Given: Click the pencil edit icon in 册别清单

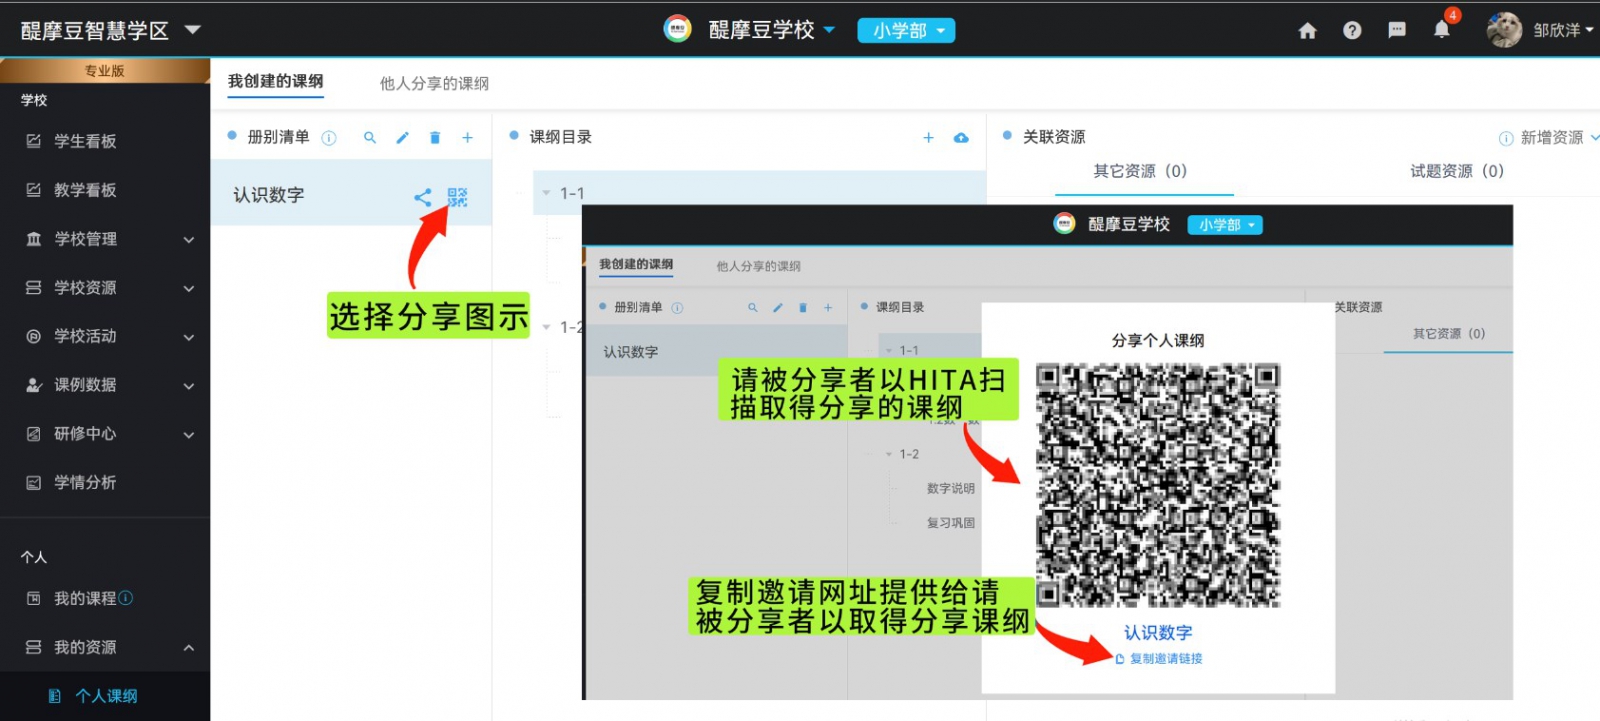Looking at the screenshot, I should [x=402, y=138].
